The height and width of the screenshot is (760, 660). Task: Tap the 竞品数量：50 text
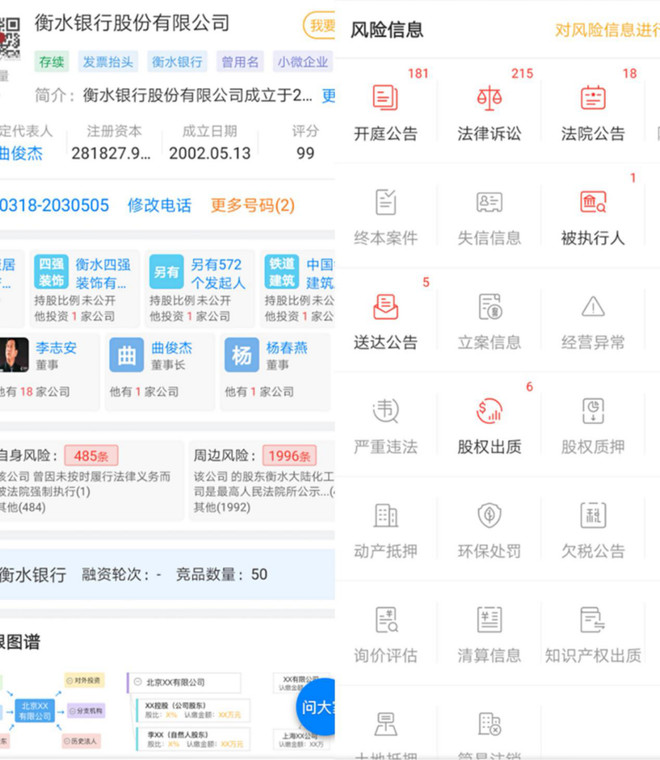(x=221, y=574)
